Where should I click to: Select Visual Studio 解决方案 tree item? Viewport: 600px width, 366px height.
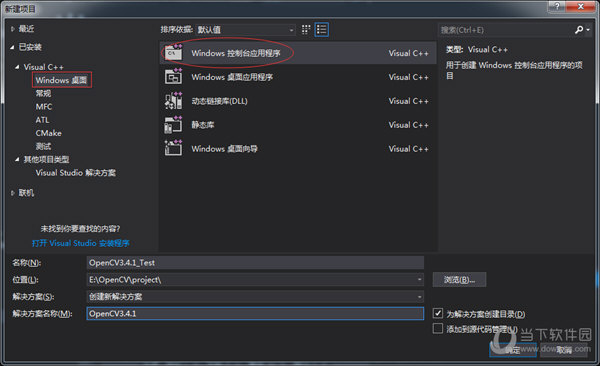pos(75,173)
